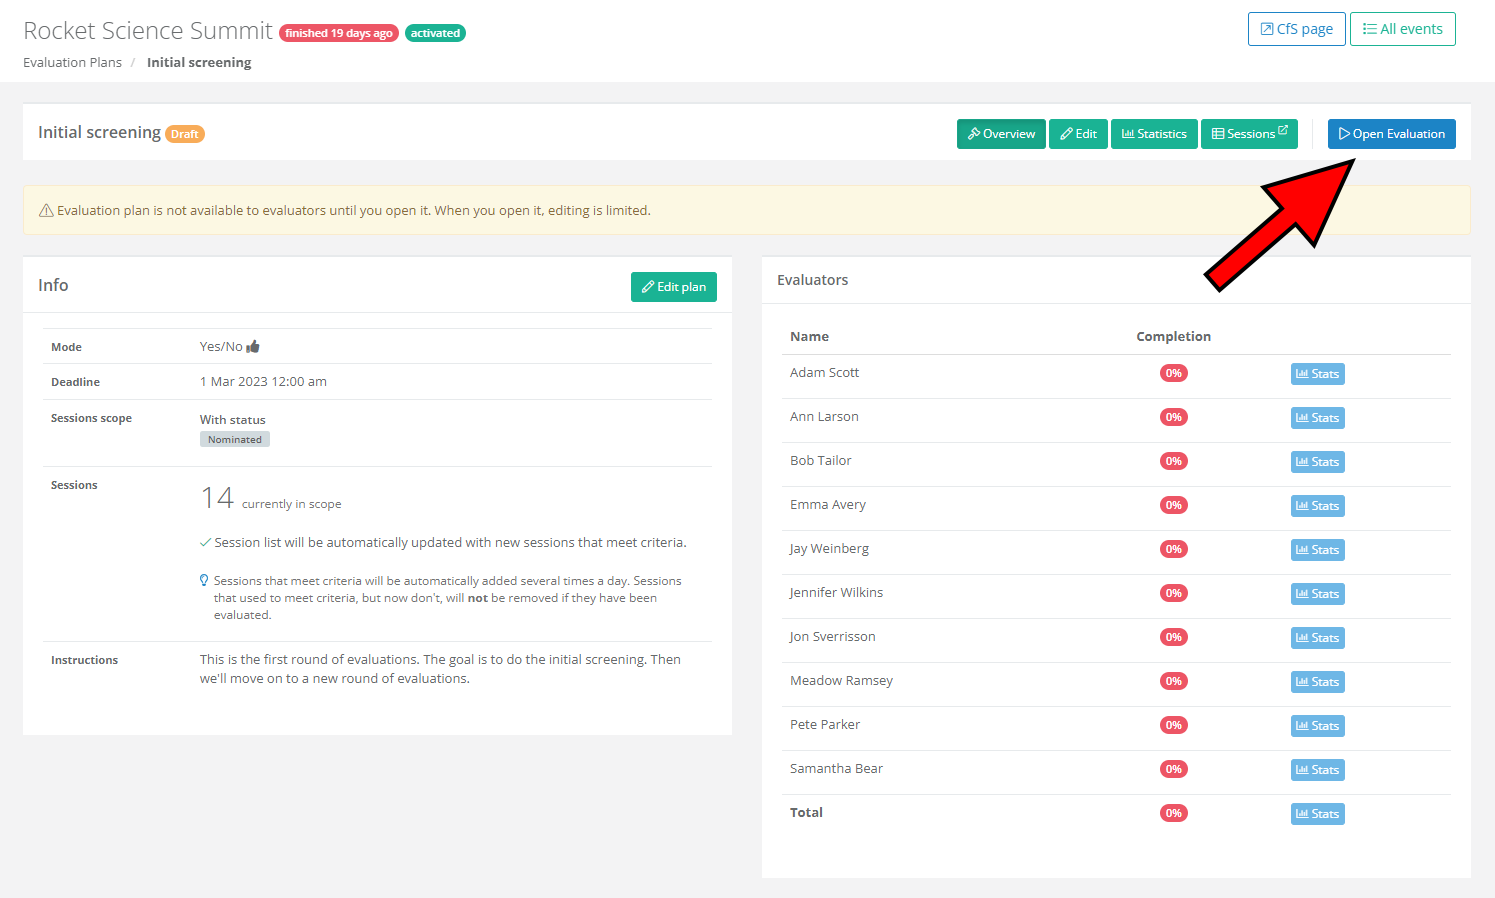Viewport: 1495px width, 898px height.
Task: Click Samantha Bear's 0% completion badge
Action: [x=1173, y=769]
